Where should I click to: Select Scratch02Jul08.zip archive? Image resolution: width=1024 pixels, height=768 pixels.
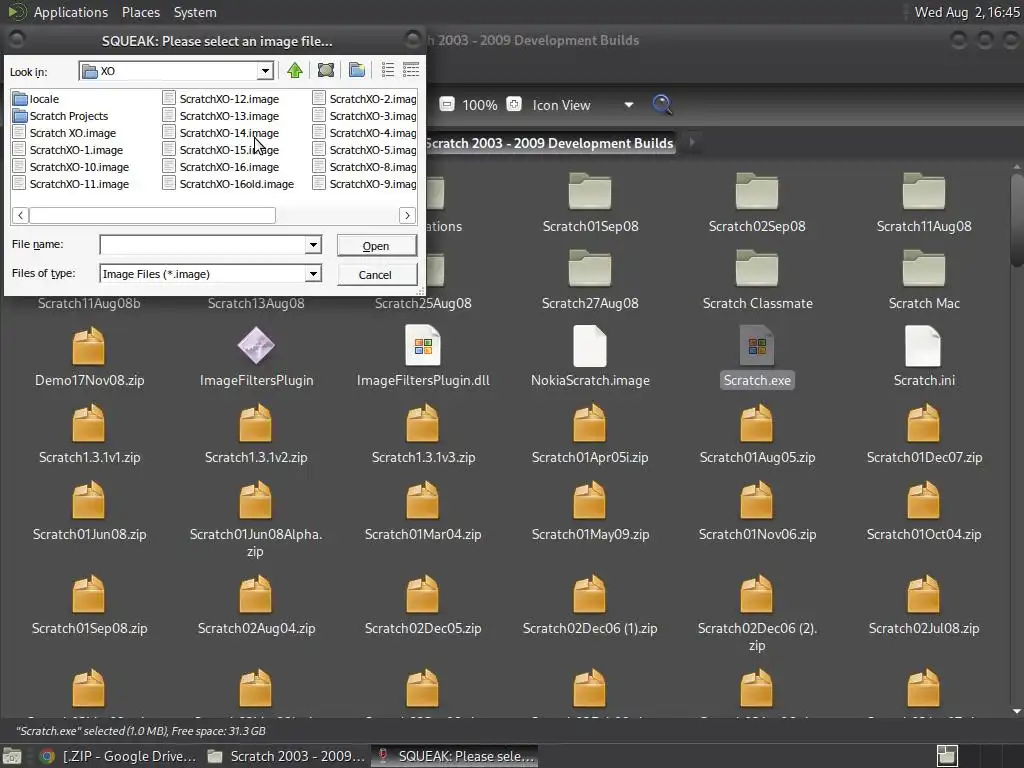click(923, 605)
